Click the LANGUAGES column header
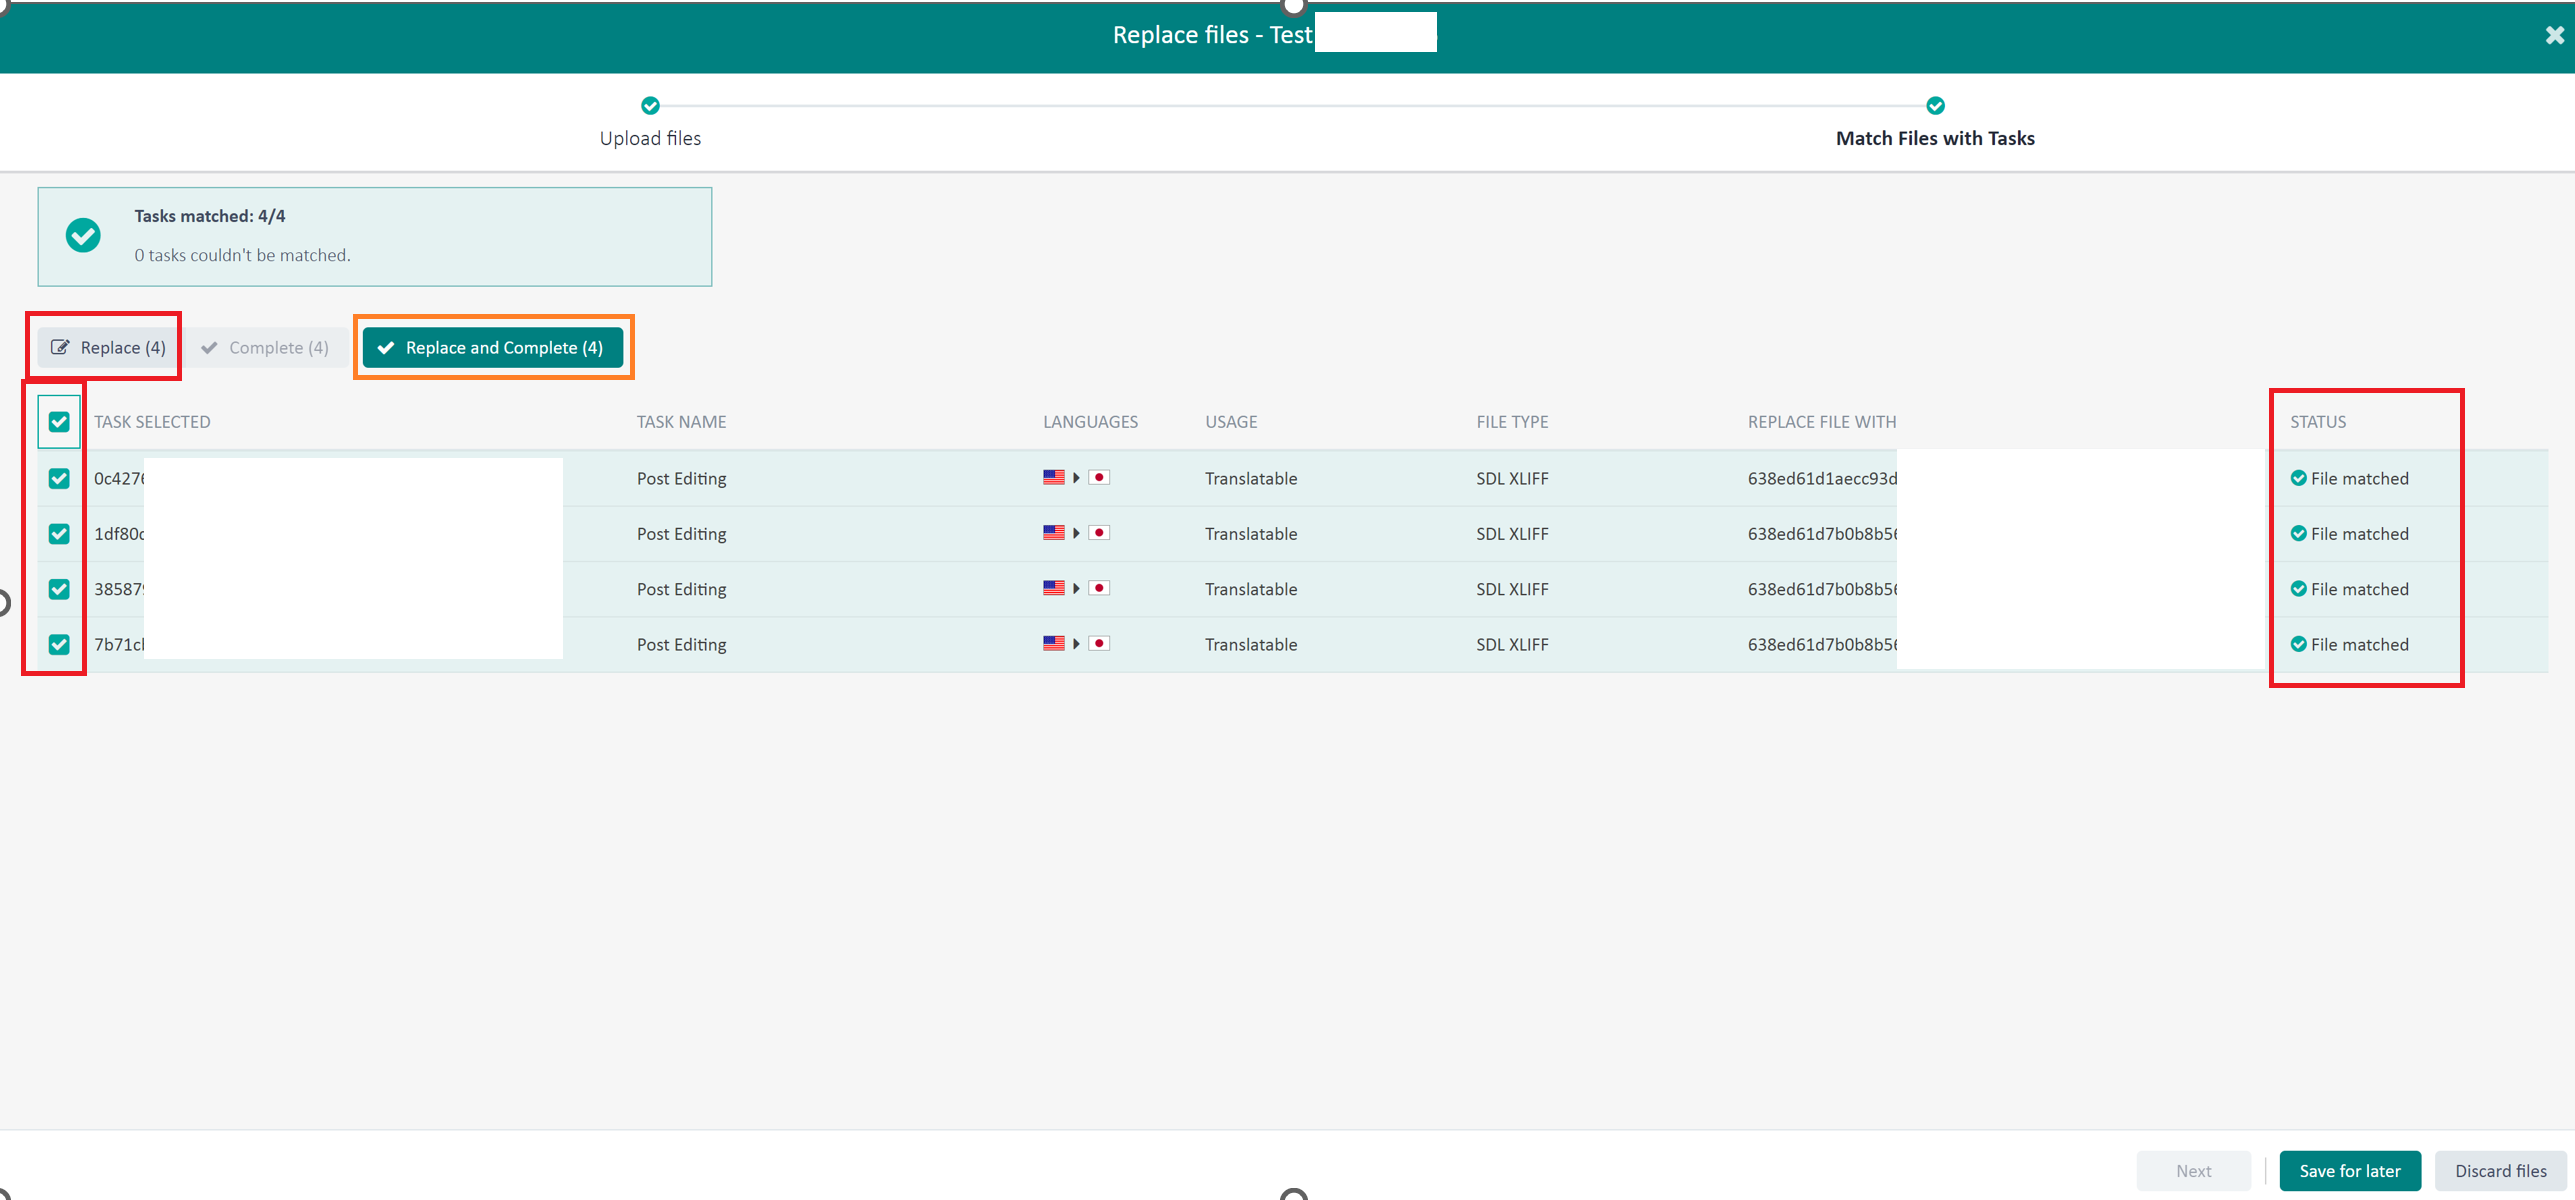 tap(1090, 422)
